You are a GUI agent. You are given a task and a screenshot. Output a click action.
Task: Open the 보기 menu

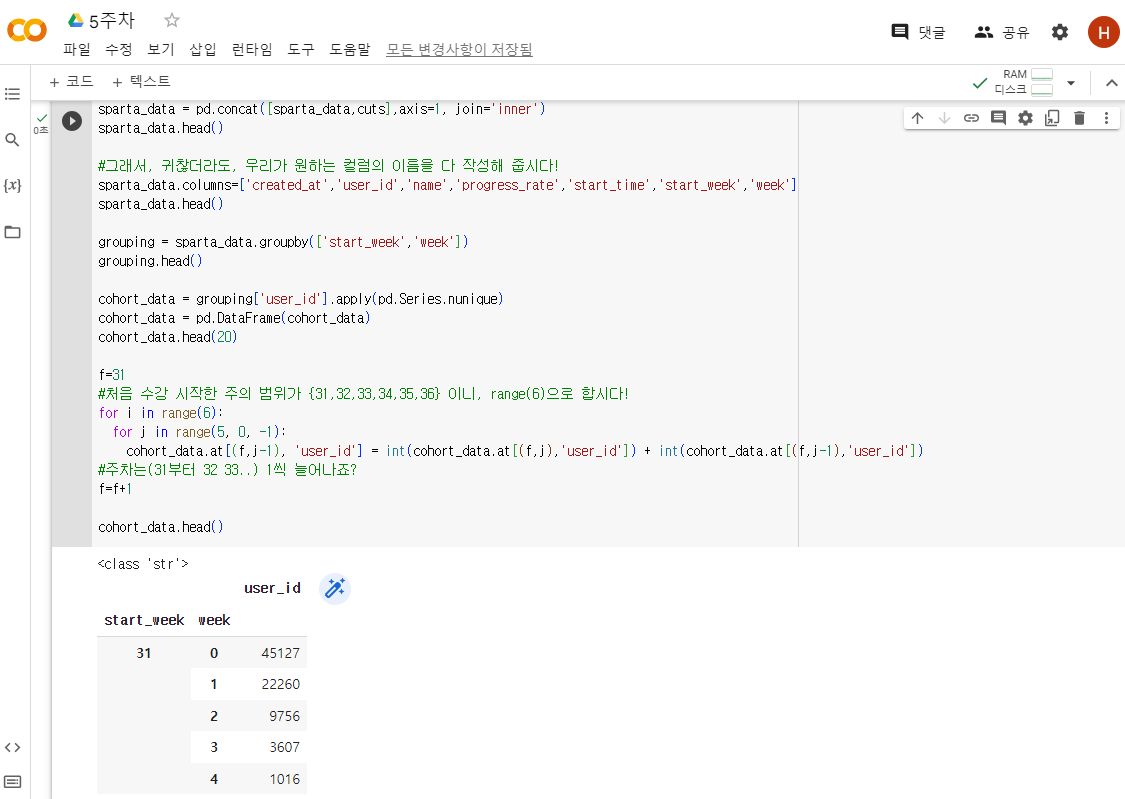point(161,49)
